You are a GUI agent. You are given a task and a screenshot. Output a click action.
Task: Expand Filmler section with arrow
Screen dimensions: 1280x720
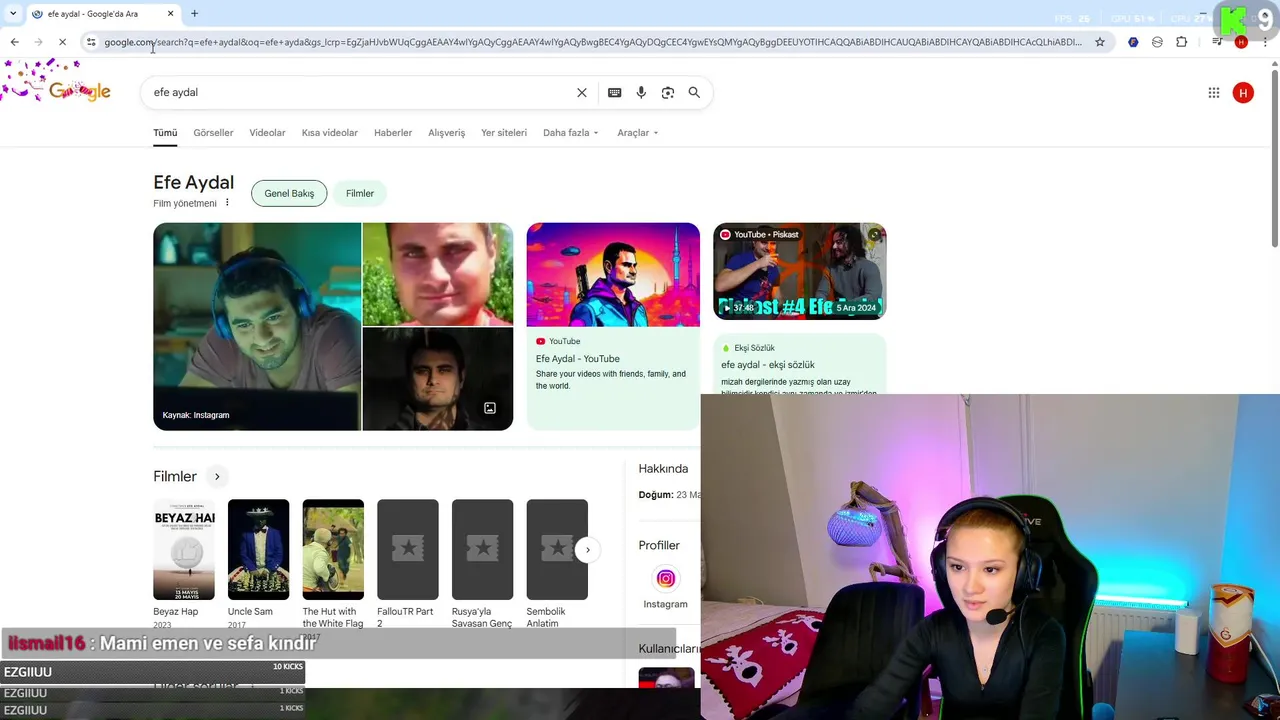[216, 476]
